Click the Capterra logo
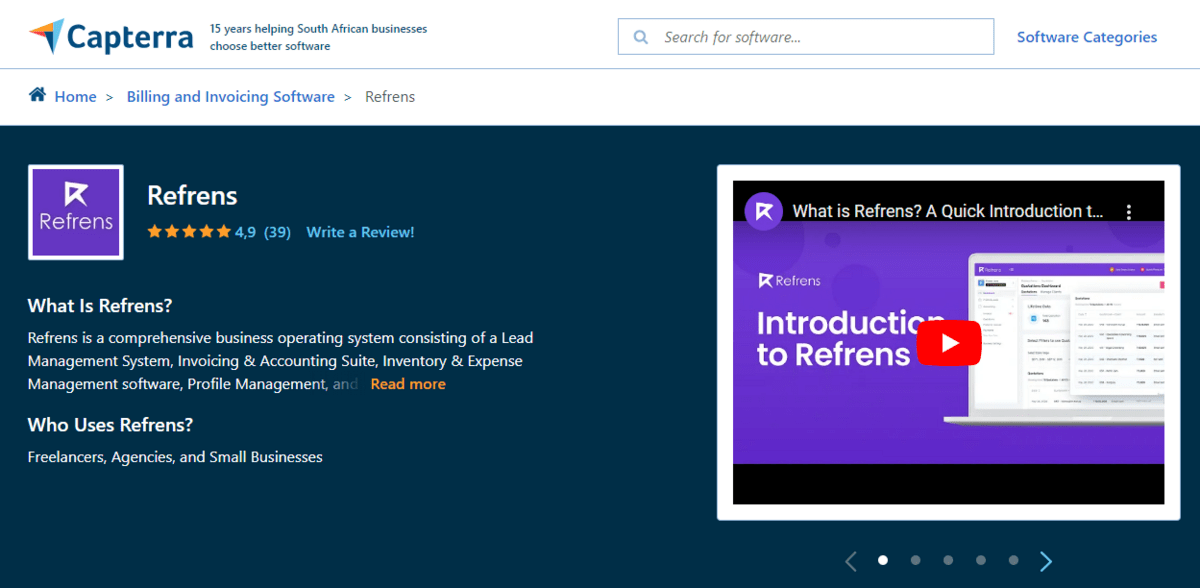This screenshot has height=588, width=1200. pos(110,35)
